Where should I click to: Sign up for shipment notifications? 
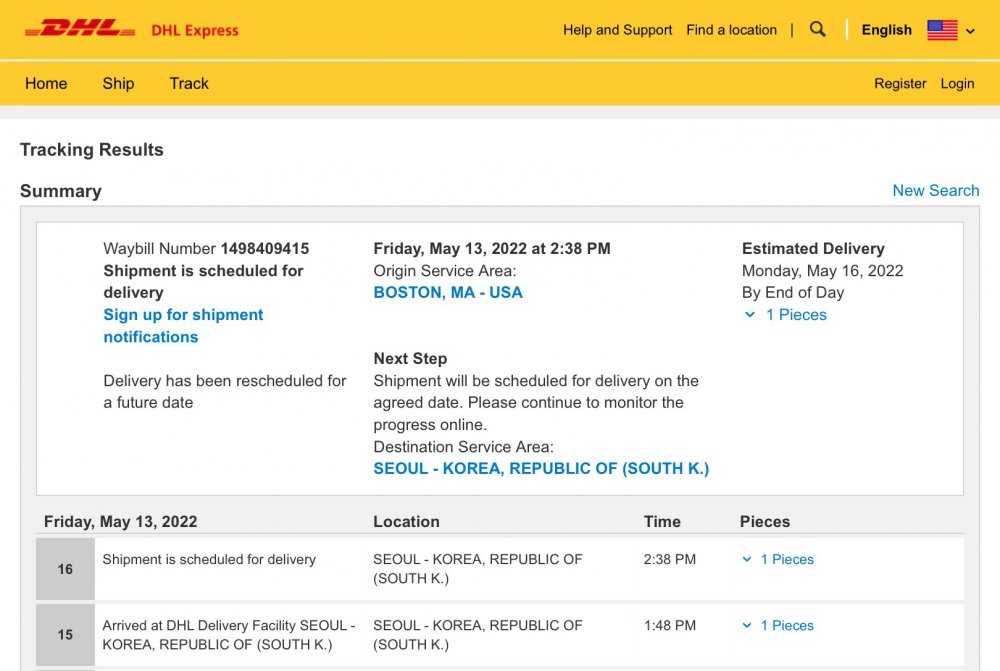(183, 326)
